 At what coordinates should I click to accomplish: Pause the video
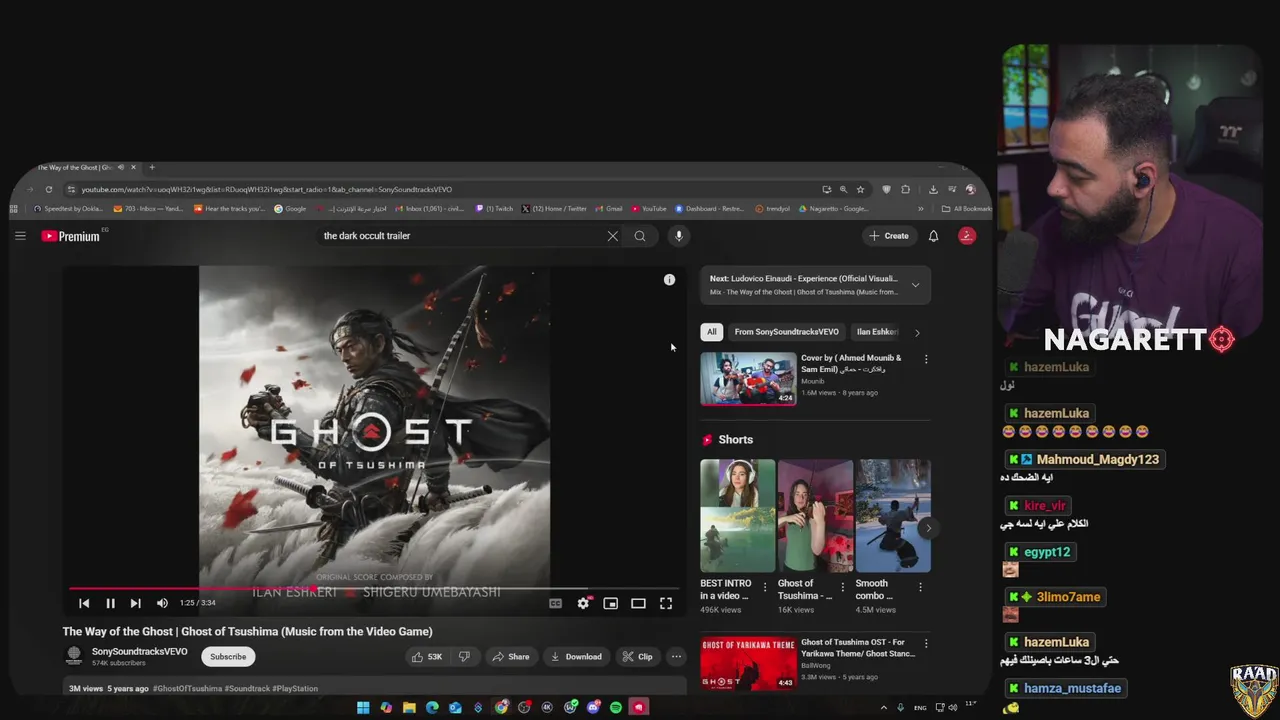pos(110,603)
